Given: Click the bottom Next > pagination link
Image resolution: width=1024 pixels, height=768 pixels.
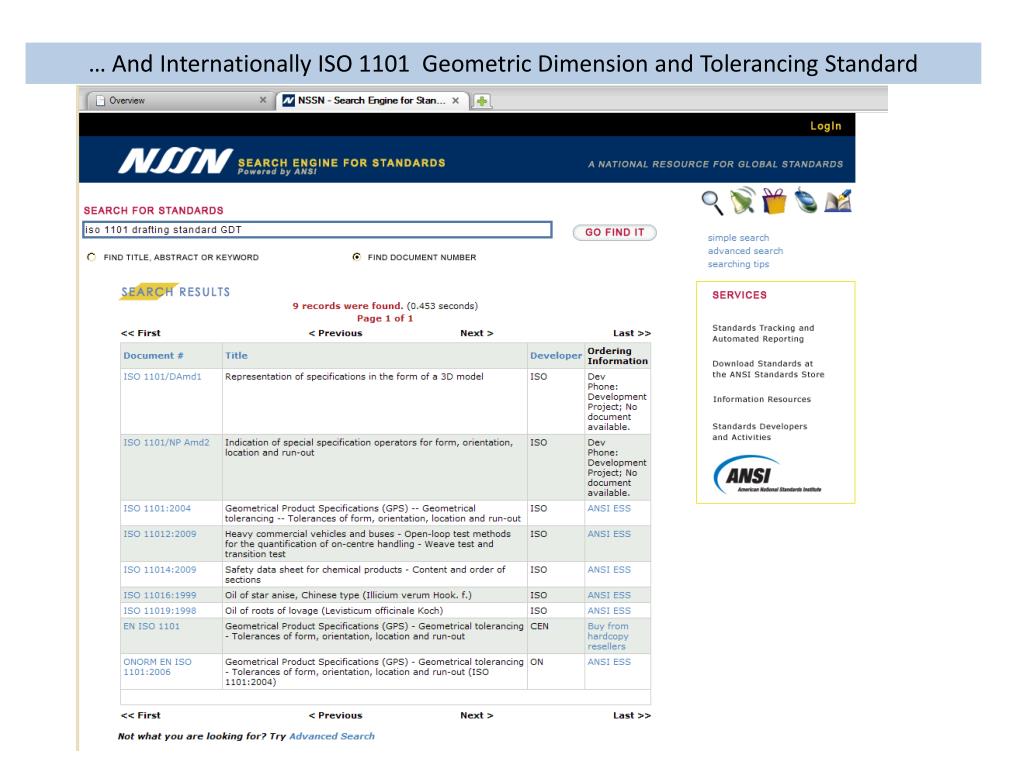Looking at the screenshot, I should 477,716.
